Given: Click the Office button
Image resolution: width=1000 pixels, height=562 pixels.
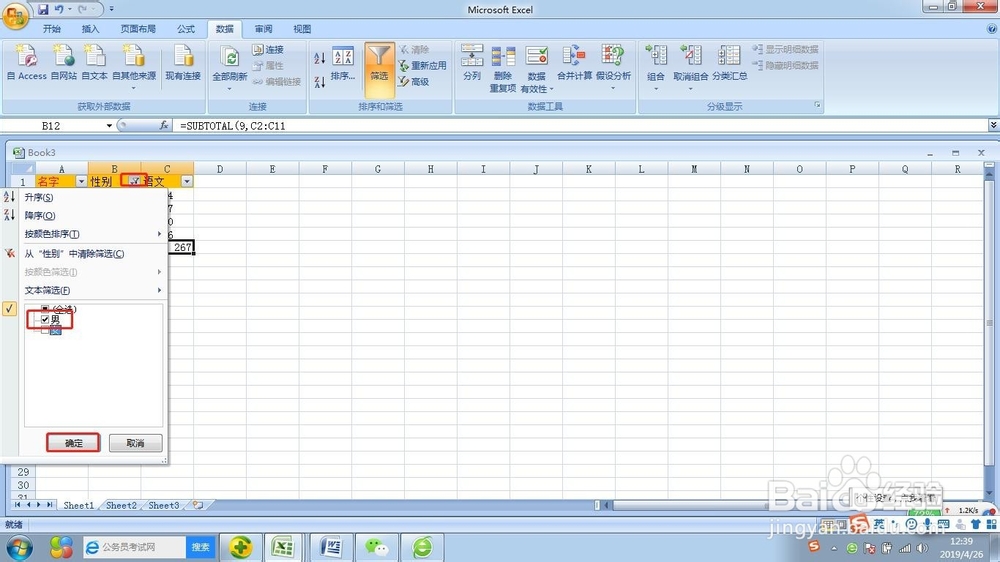Looking at the screenshot, I should click(15, 15).
